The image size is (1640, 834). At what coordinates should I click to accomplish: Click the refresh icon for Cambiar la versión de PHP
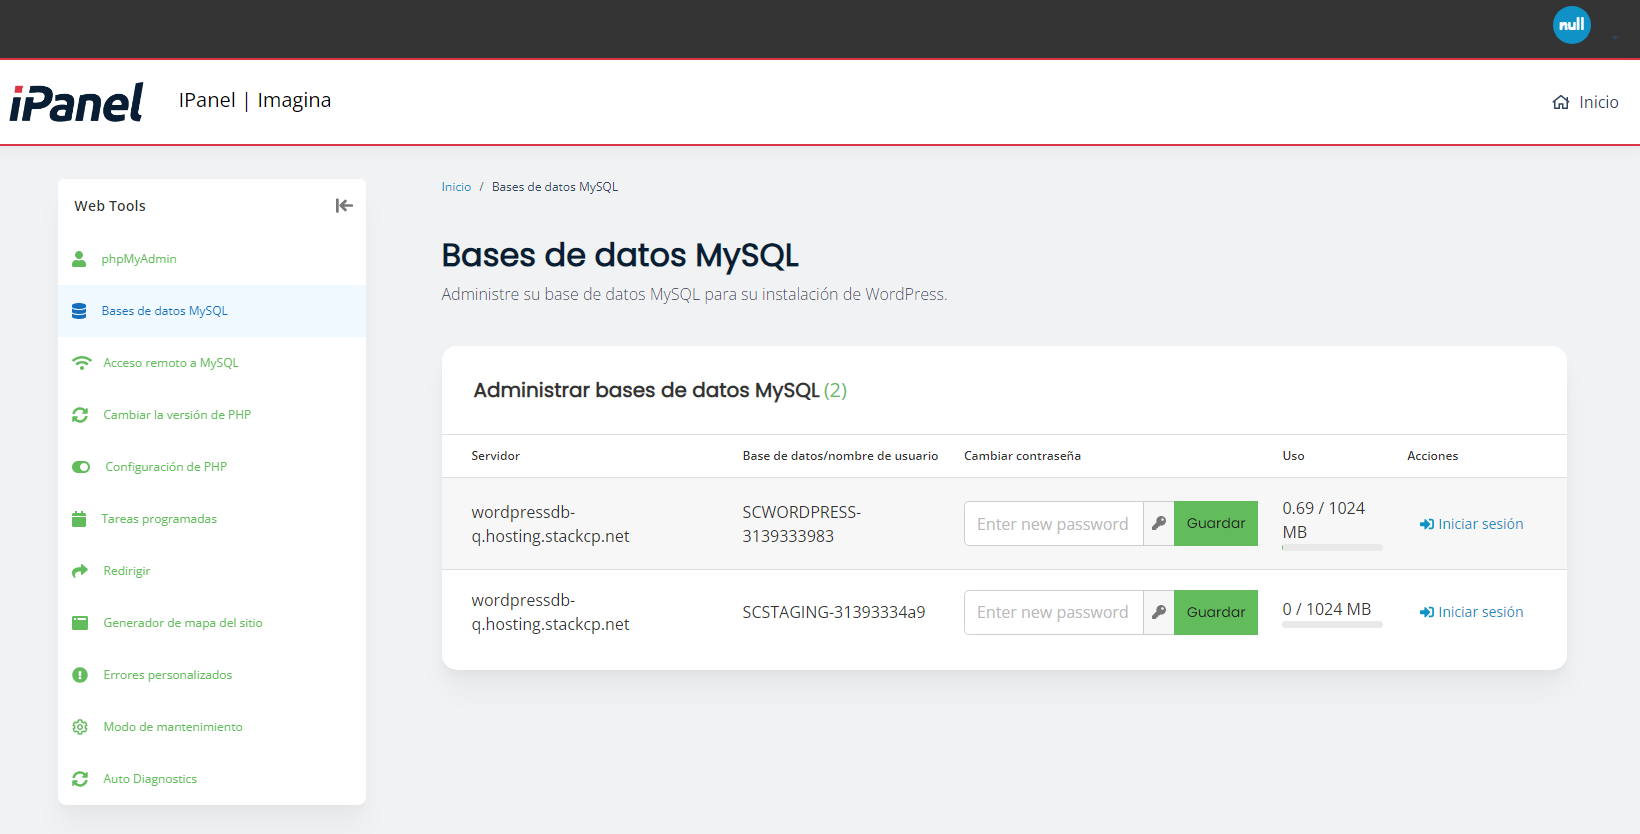80,415
